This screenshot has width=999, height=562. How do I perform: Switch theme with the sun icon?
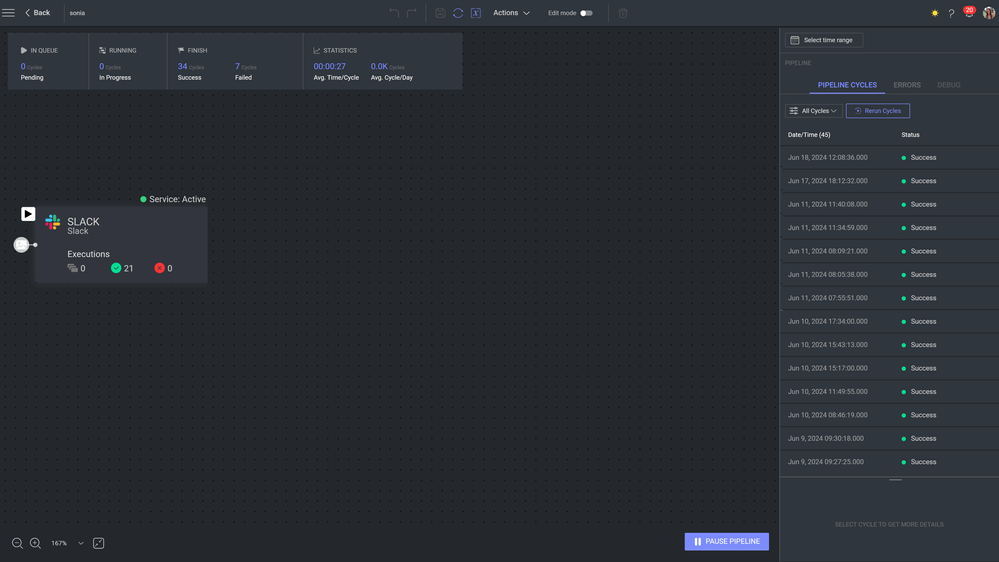[935, 13]
